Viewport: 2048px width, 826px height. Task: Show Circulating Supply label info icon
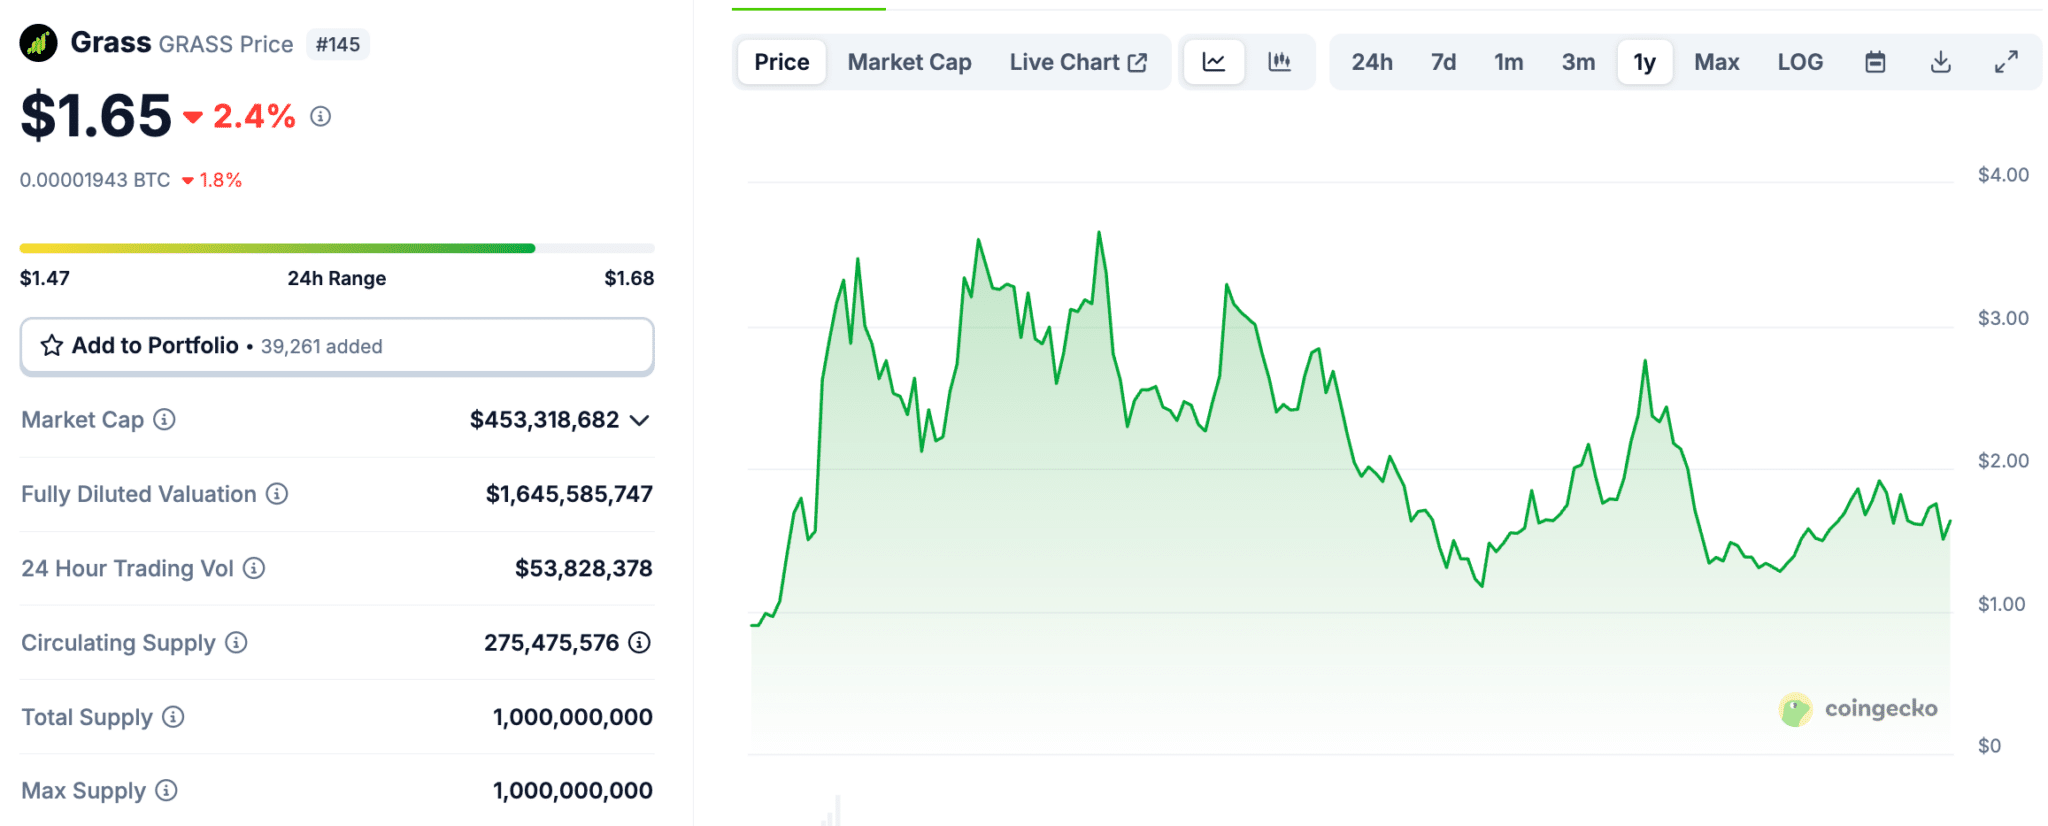pos(236,642)
